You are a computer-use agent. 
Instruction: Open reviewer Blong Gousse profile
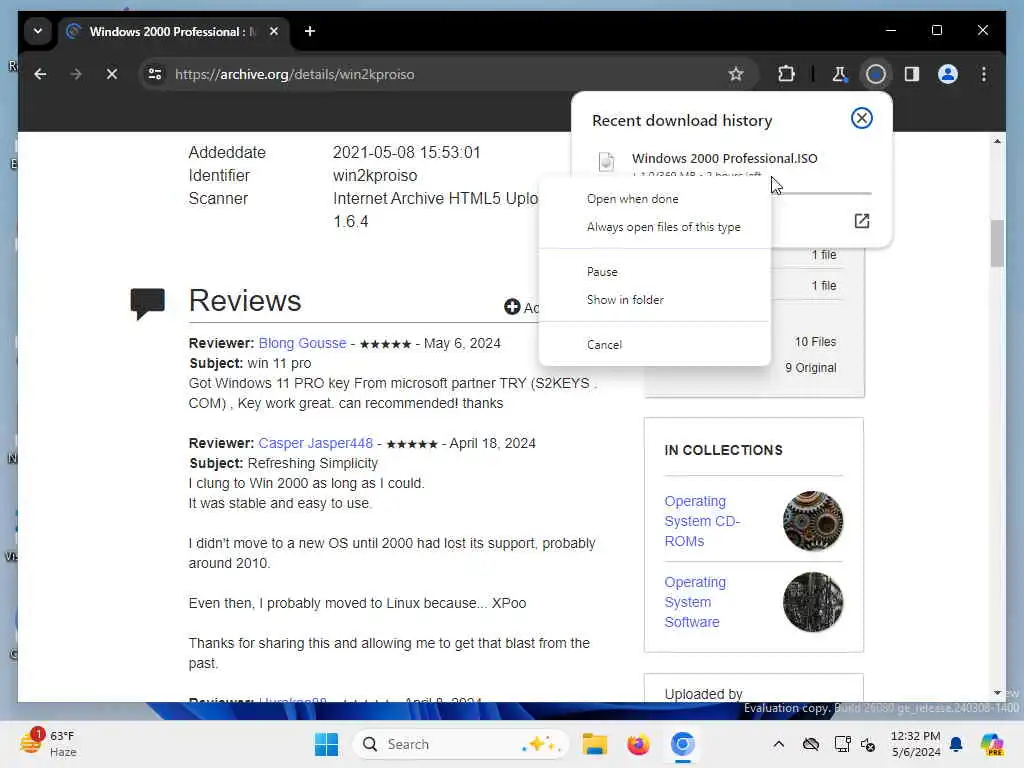click(302, 343)
